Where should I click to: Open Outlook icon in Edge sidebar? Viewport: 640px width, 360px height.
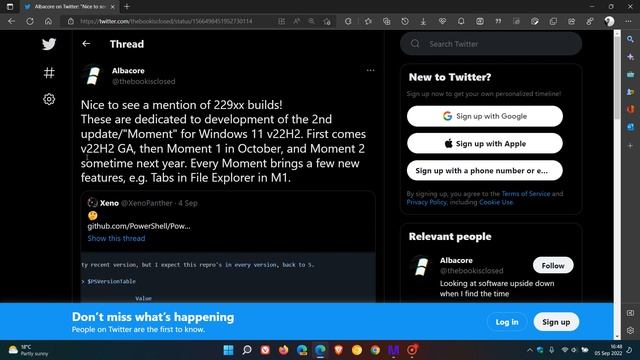point(631,127)
